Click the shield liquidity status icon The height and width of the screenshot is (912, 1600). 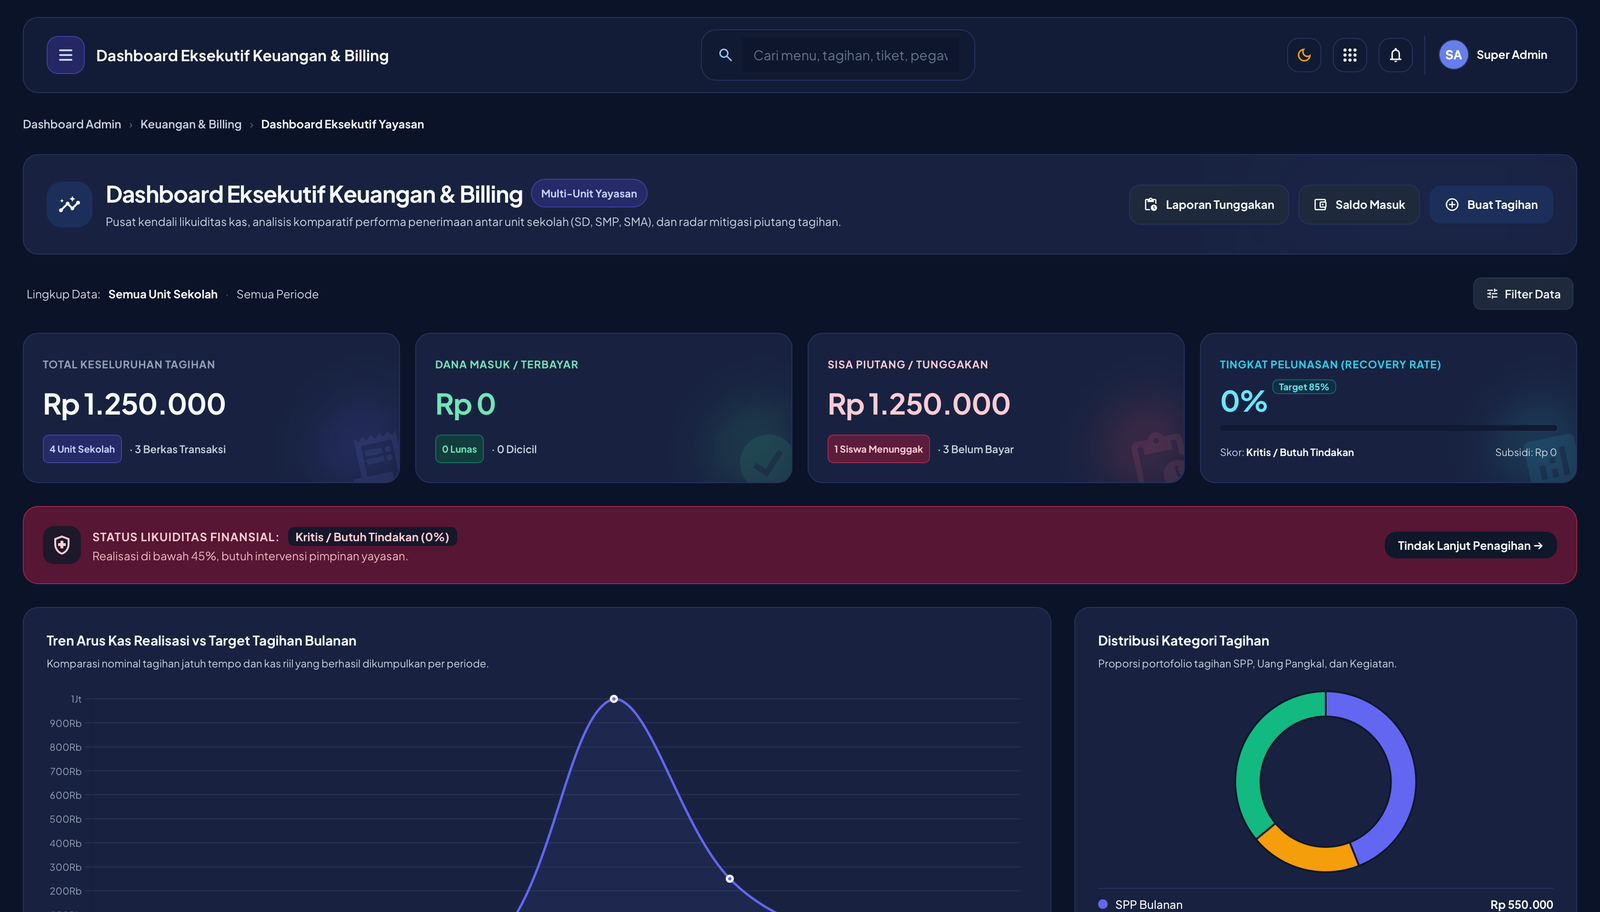tap(62, 545)
